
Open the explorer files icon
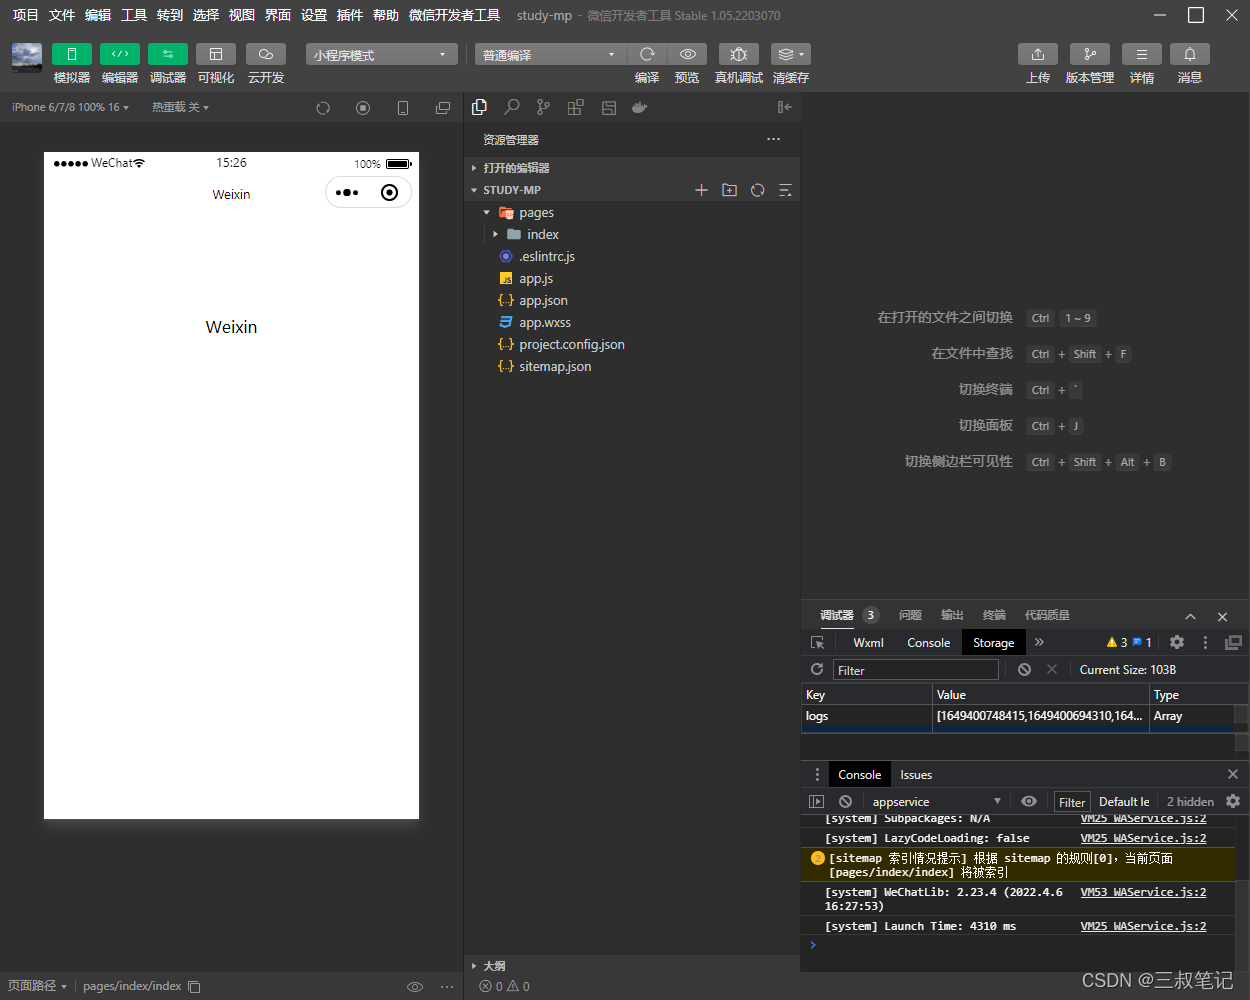coord(480,107)
